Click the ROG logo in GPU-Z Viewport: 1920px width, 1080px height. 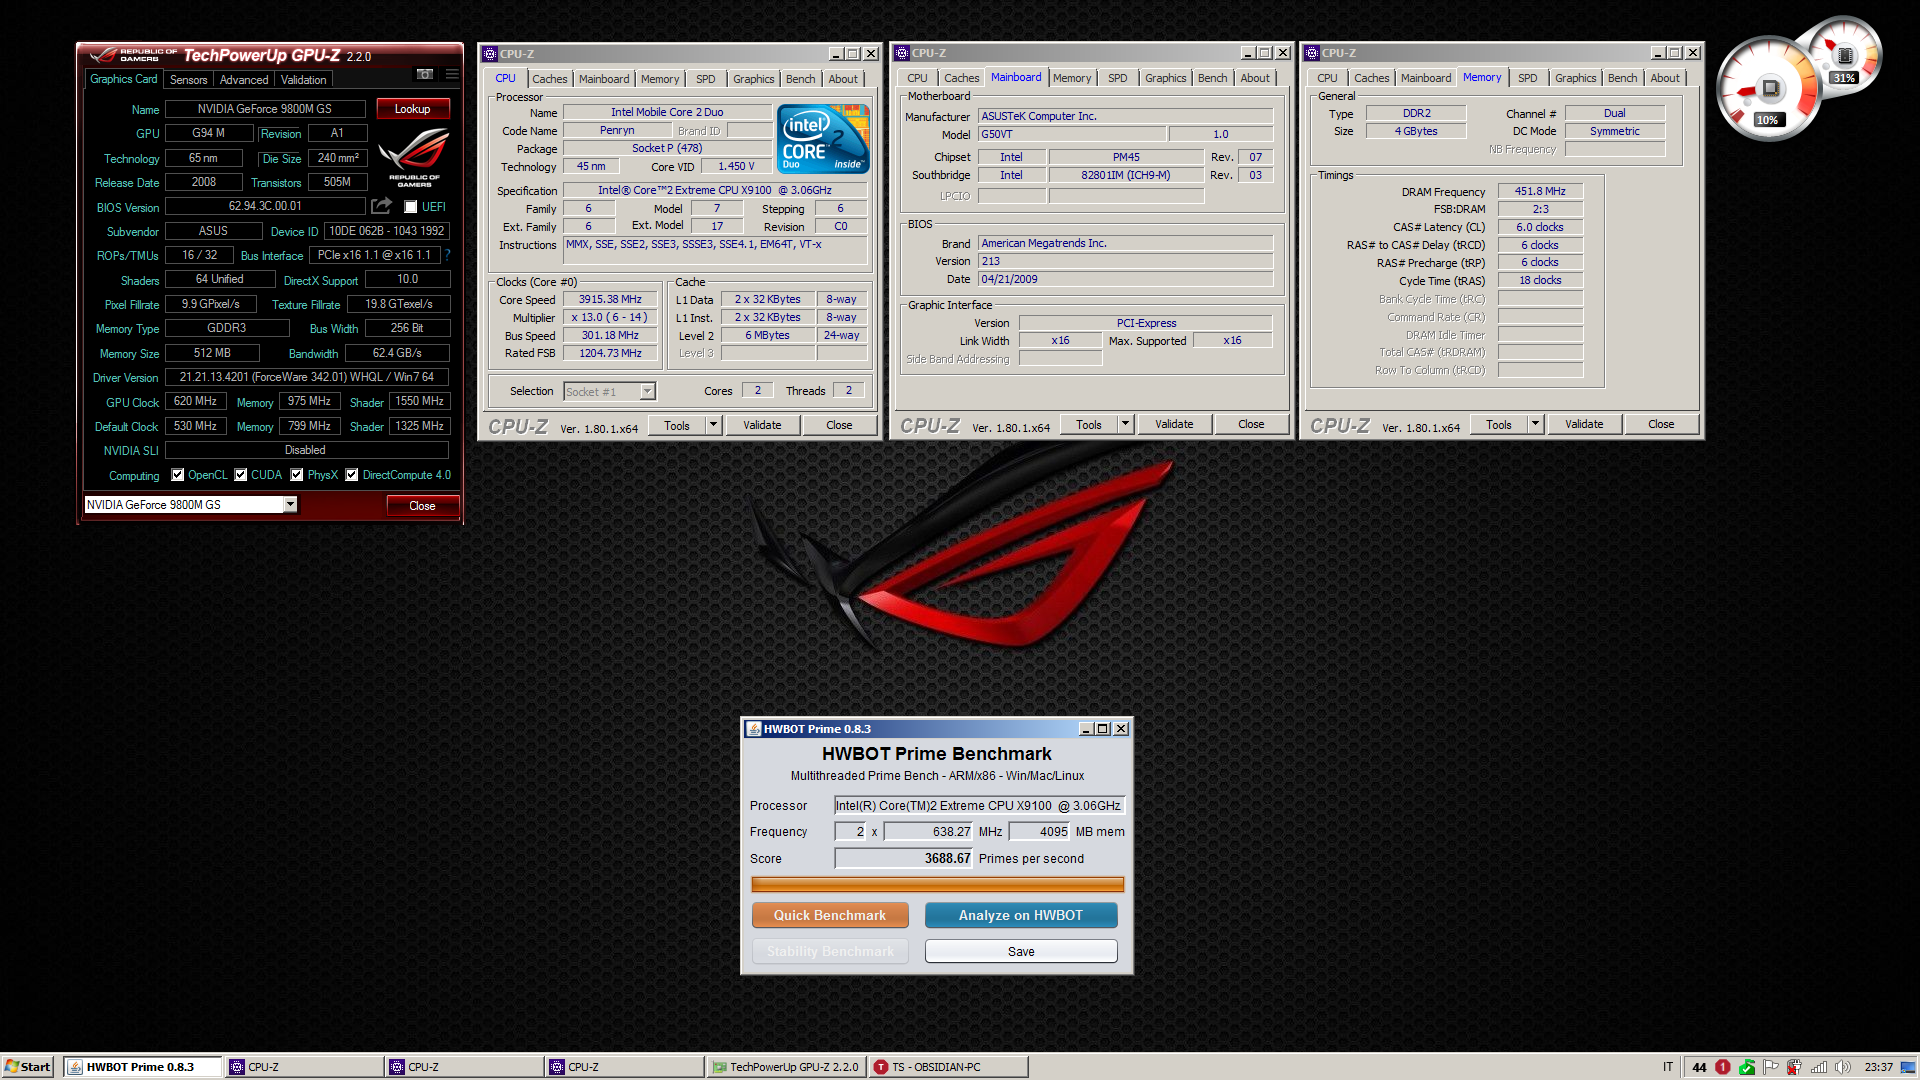[414, 157]
